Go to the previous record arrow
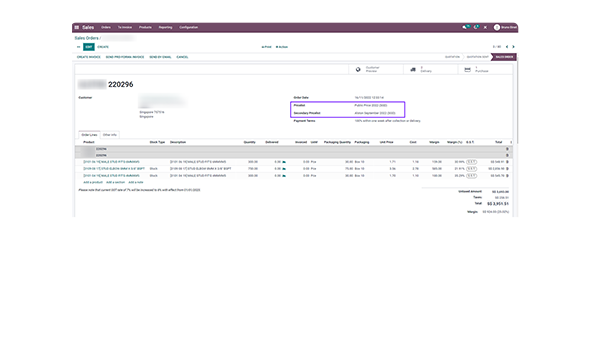This screenshot has width=590, height=360. (507, 47)
